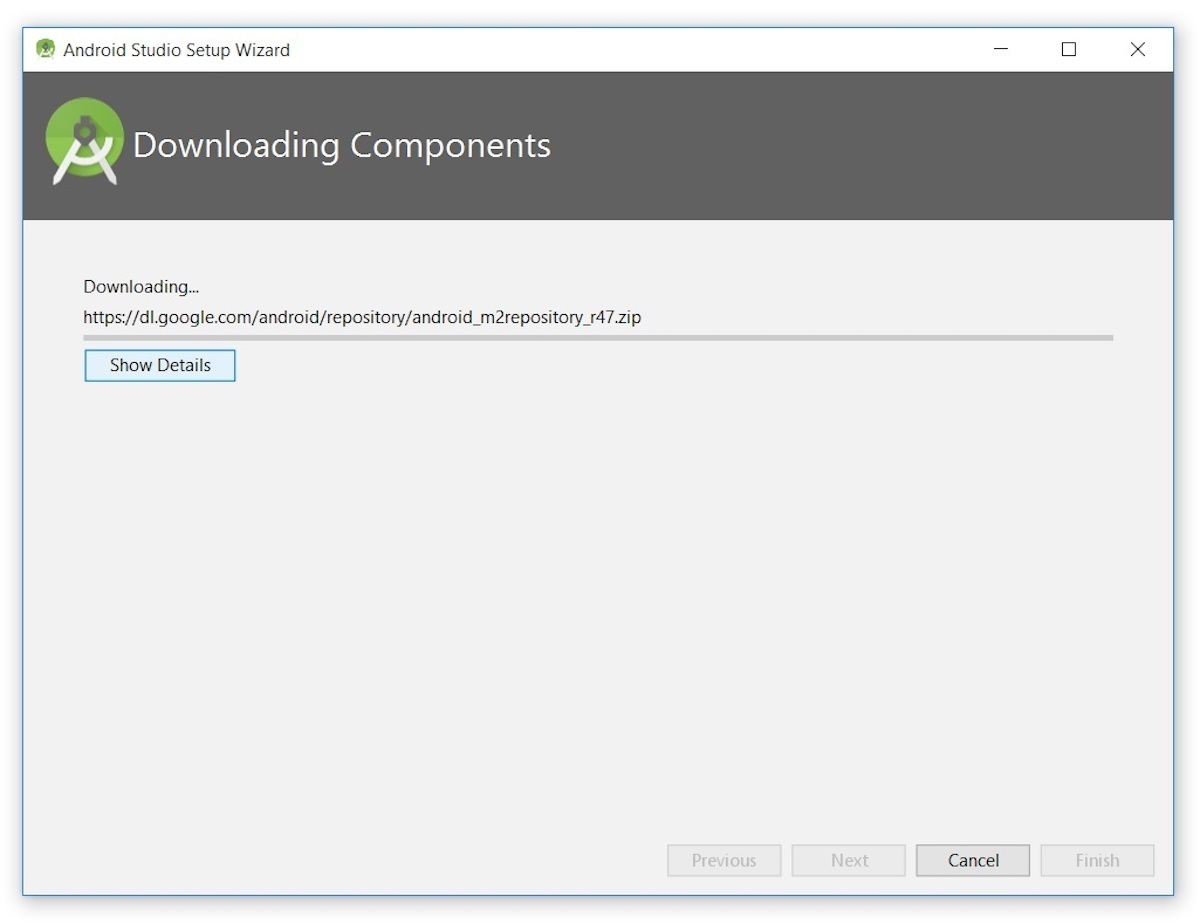Screen dimensions: 1200x924
Task: Close the Setup Wizard window
Action: (x=1138, y=49)
